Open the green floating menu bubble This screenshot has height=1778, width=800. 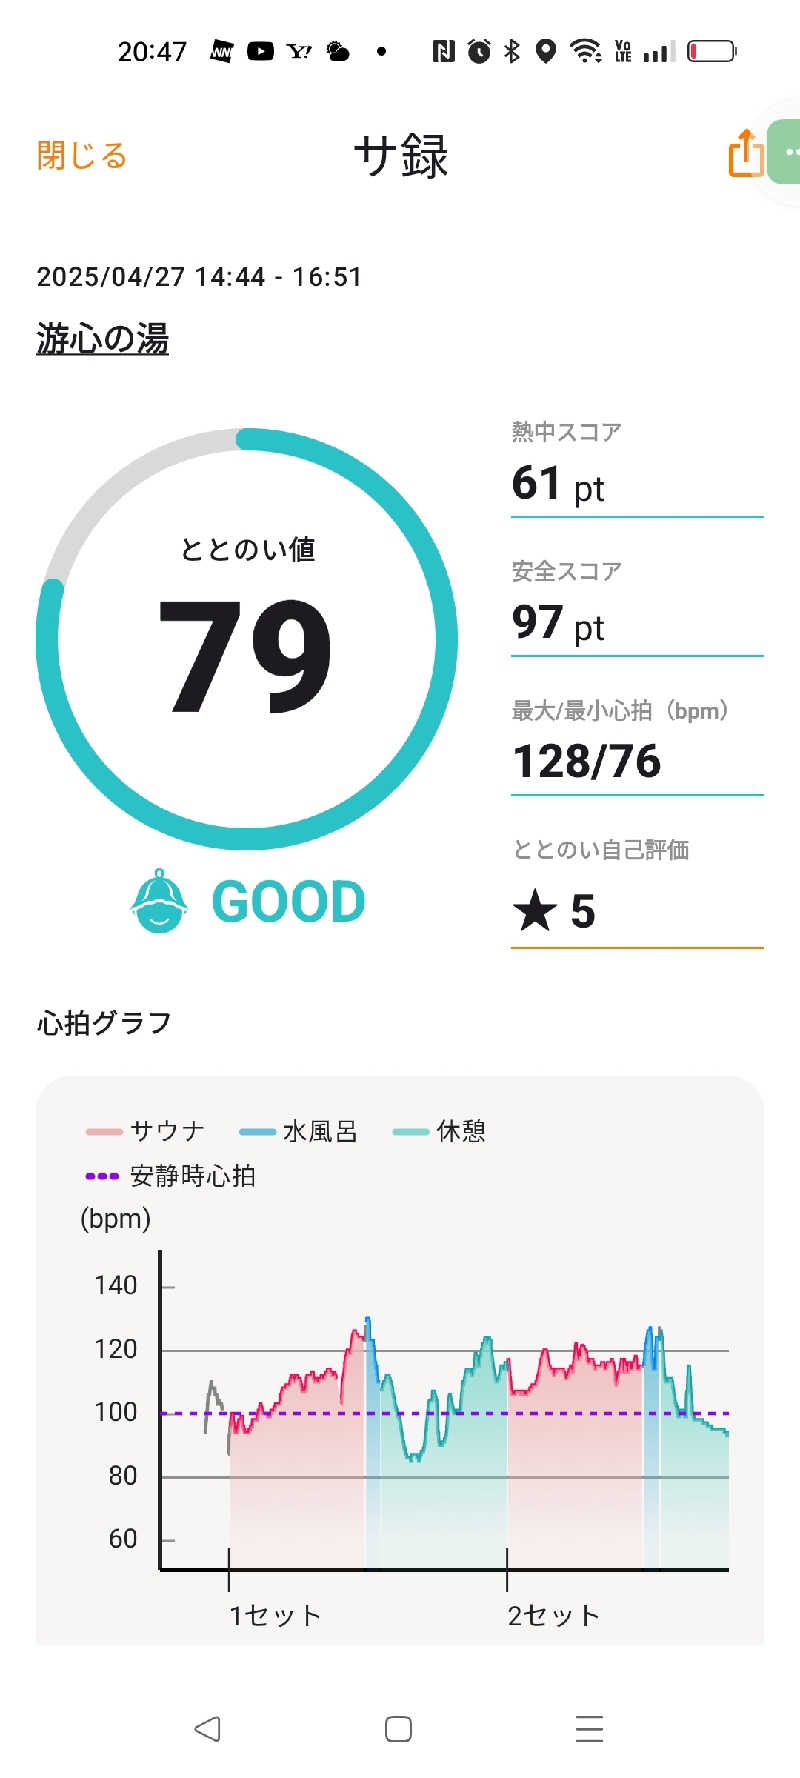pyautogui.click(x=784, y=151)
